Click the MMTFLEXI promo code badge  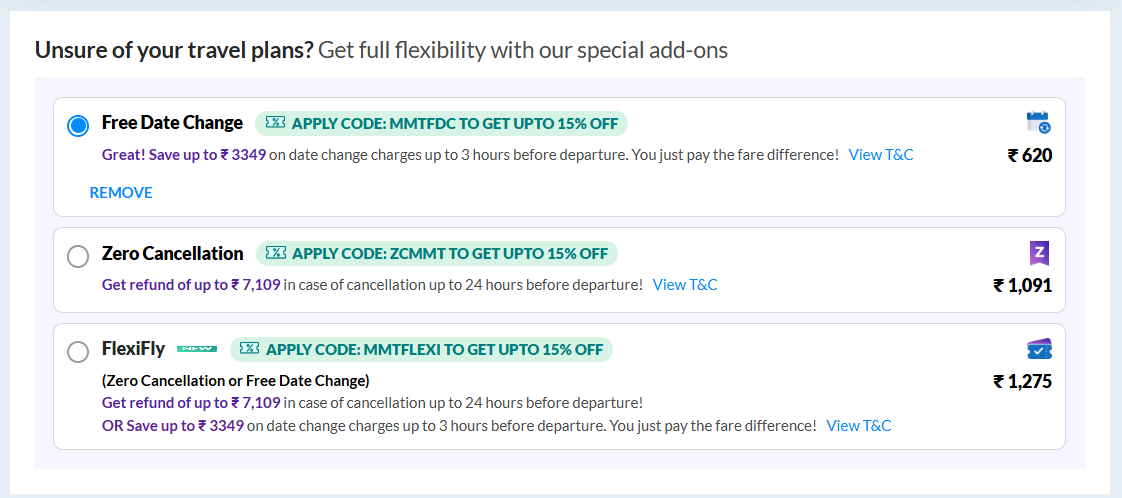coord(422,349)
